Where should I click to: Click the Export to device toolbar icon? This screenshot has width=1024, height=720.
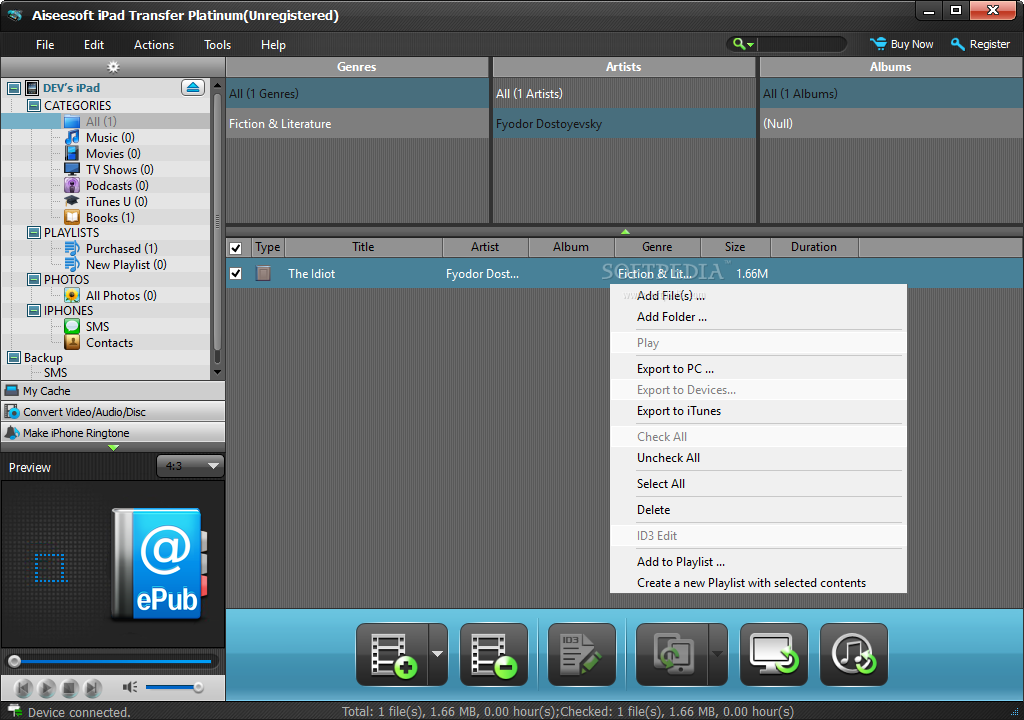click(x=672, y=655)
